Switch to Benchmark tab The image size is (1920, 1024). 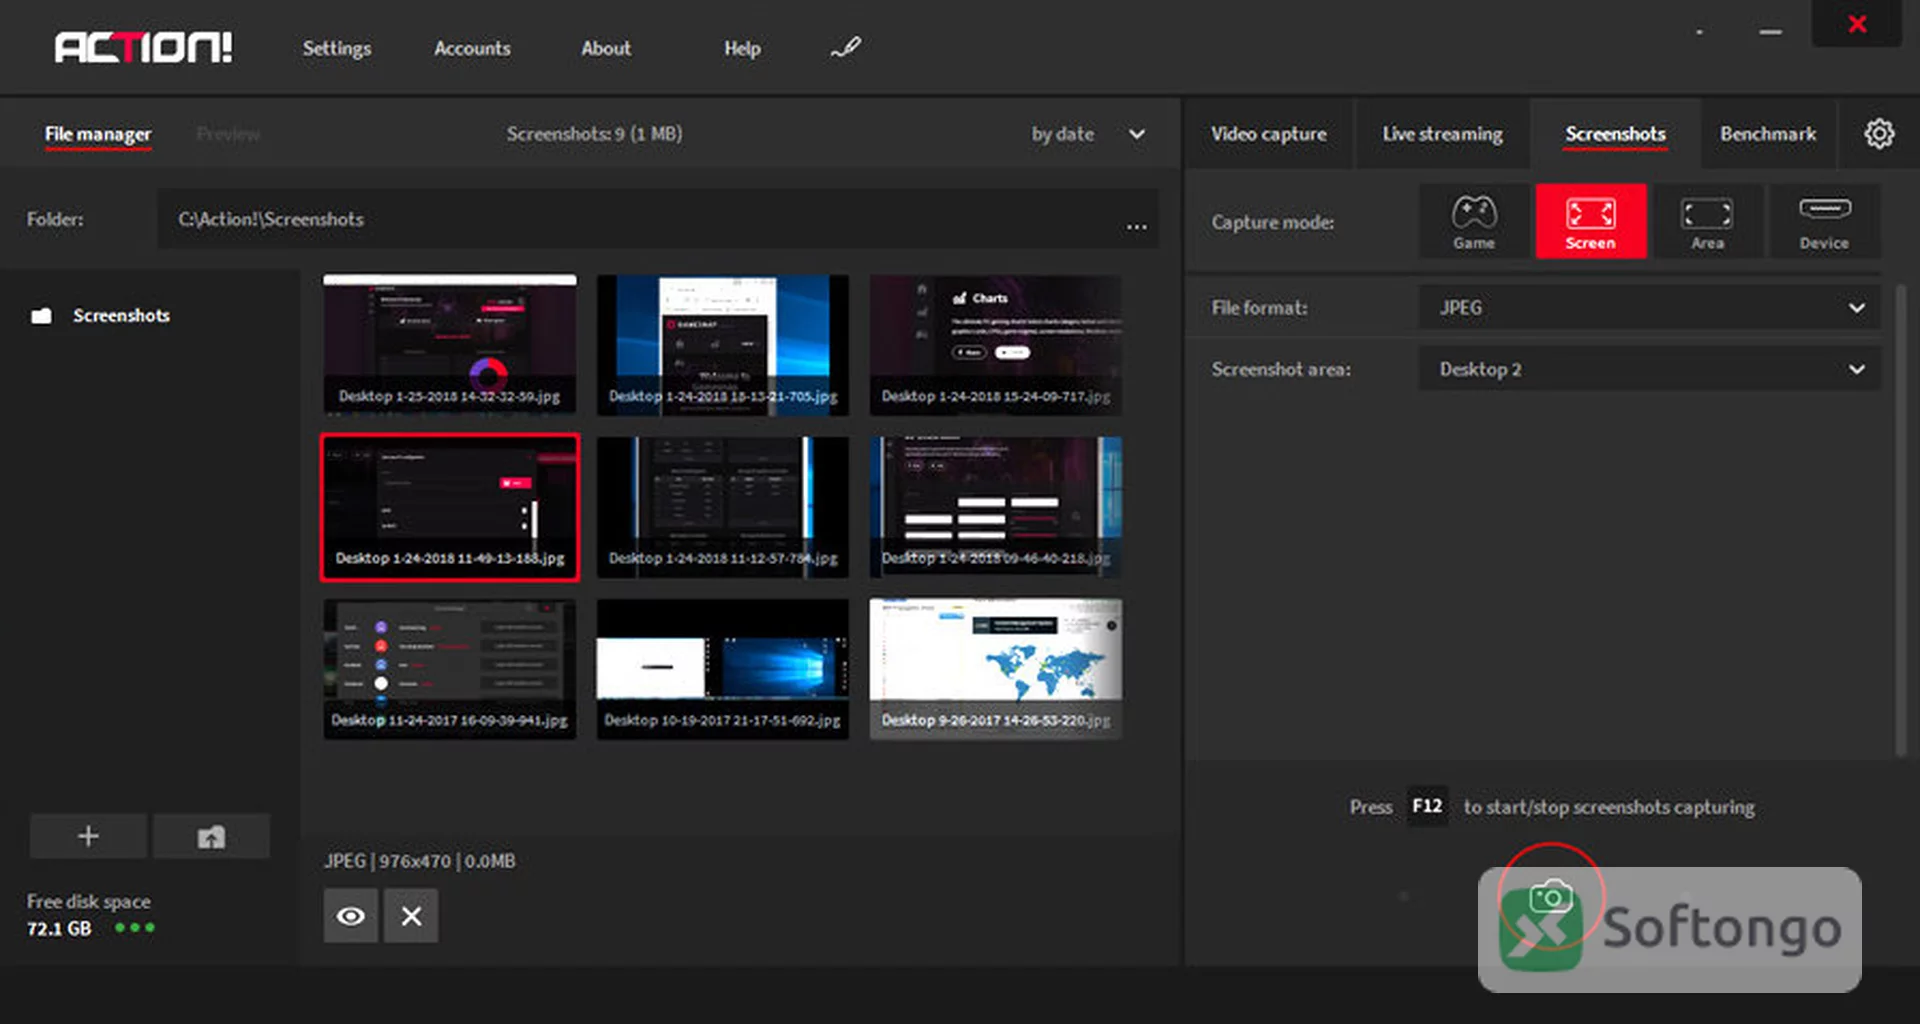coord(1768,134)
